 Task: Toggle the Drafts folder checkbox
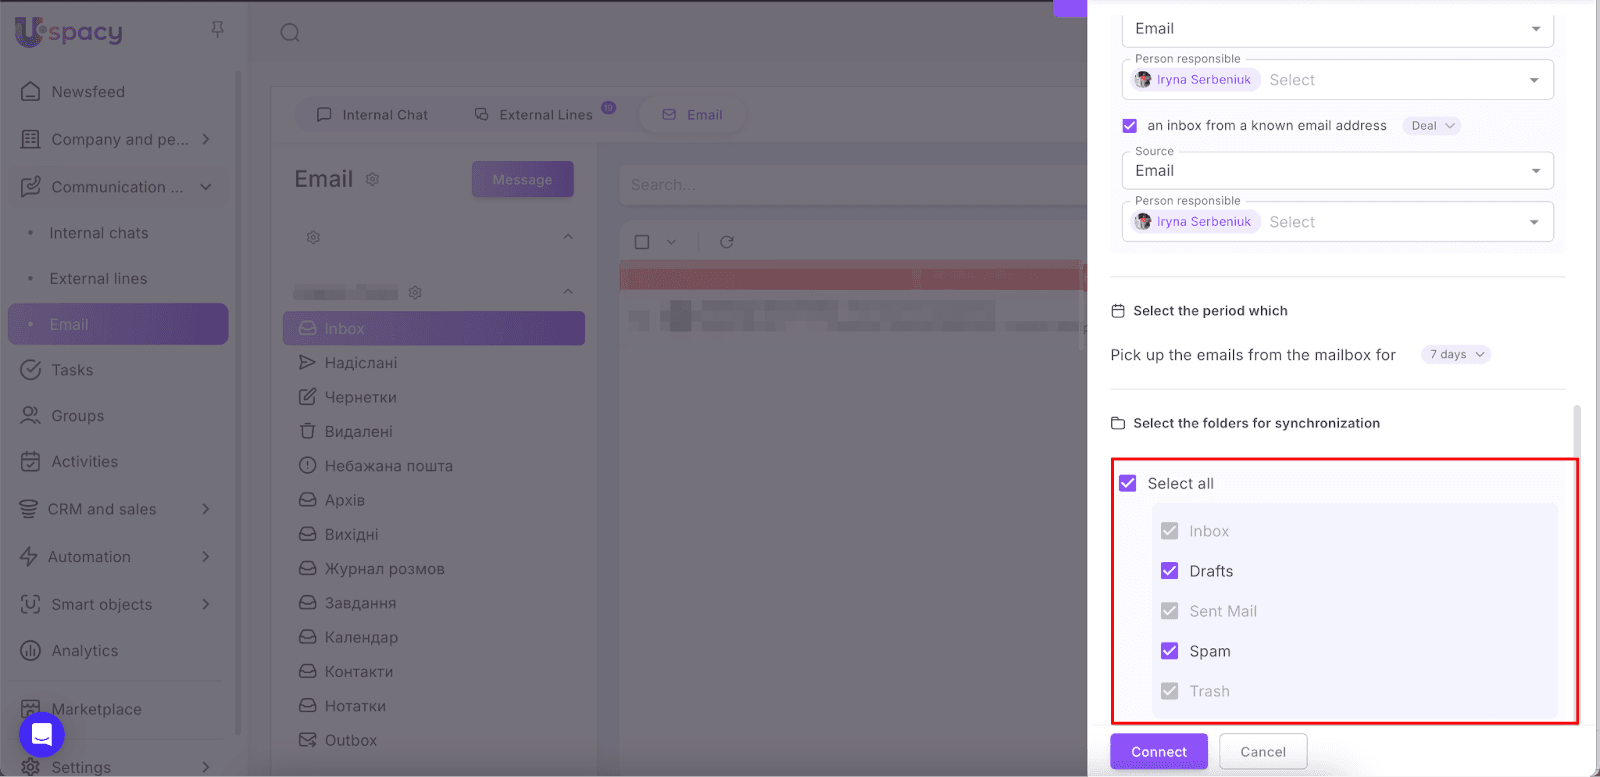[1169, 571]
